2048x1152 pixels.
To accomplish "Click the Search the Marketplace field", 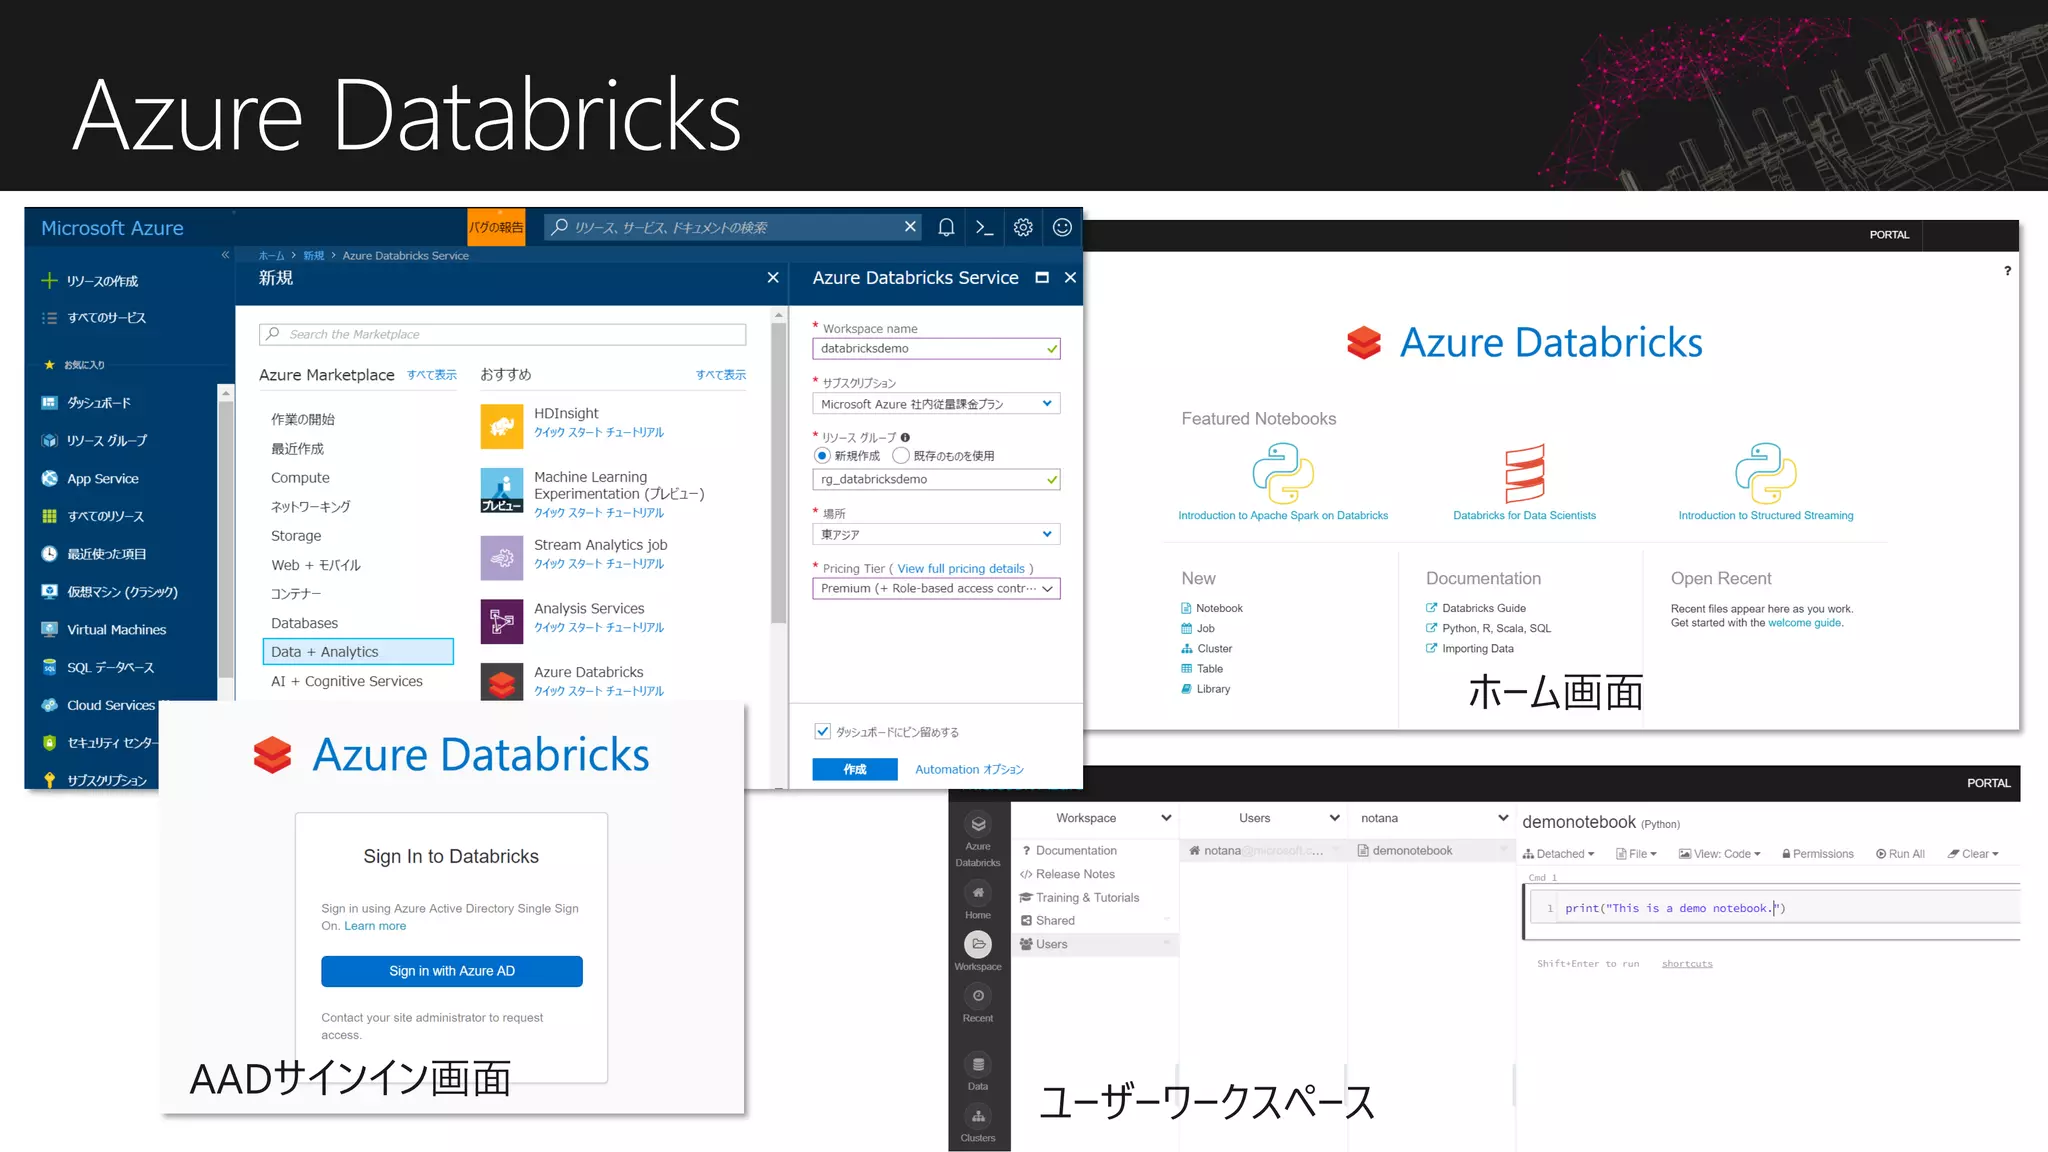I will (502, 334).
